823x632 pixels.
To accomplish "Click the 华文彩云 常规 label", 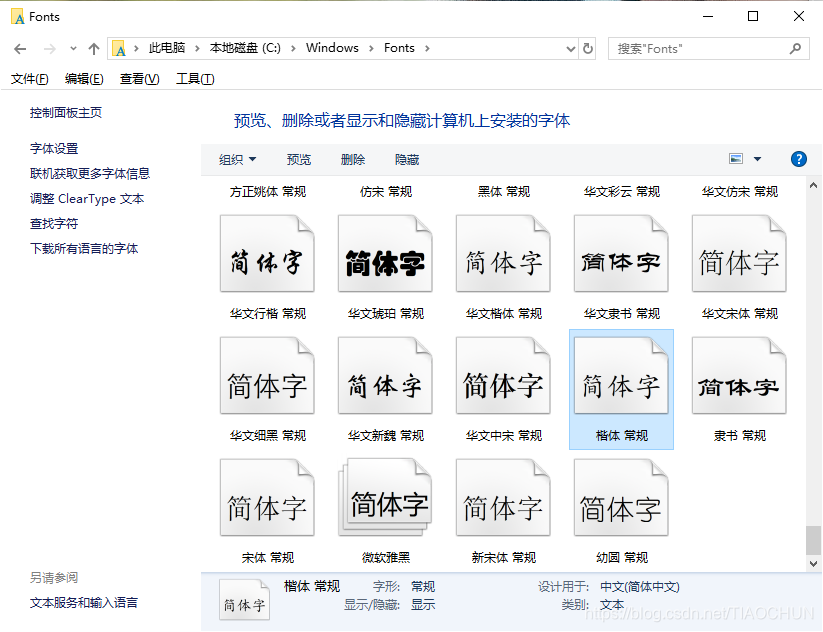I will [x=622, y=192].
